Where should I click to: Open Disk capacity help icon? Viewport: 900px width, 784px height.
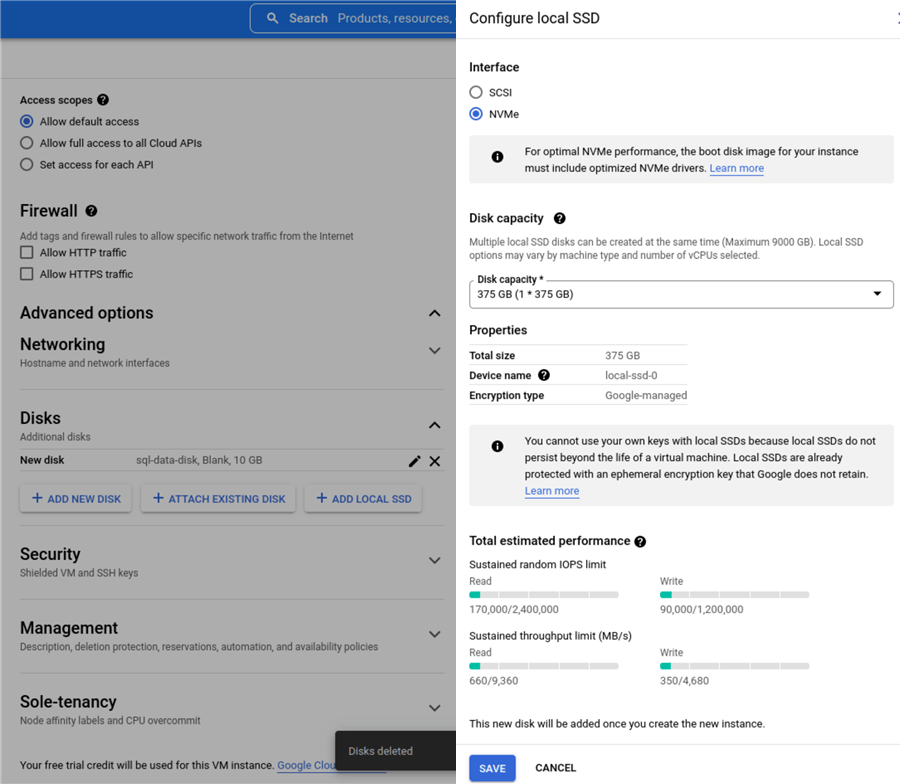click(560, 218)
